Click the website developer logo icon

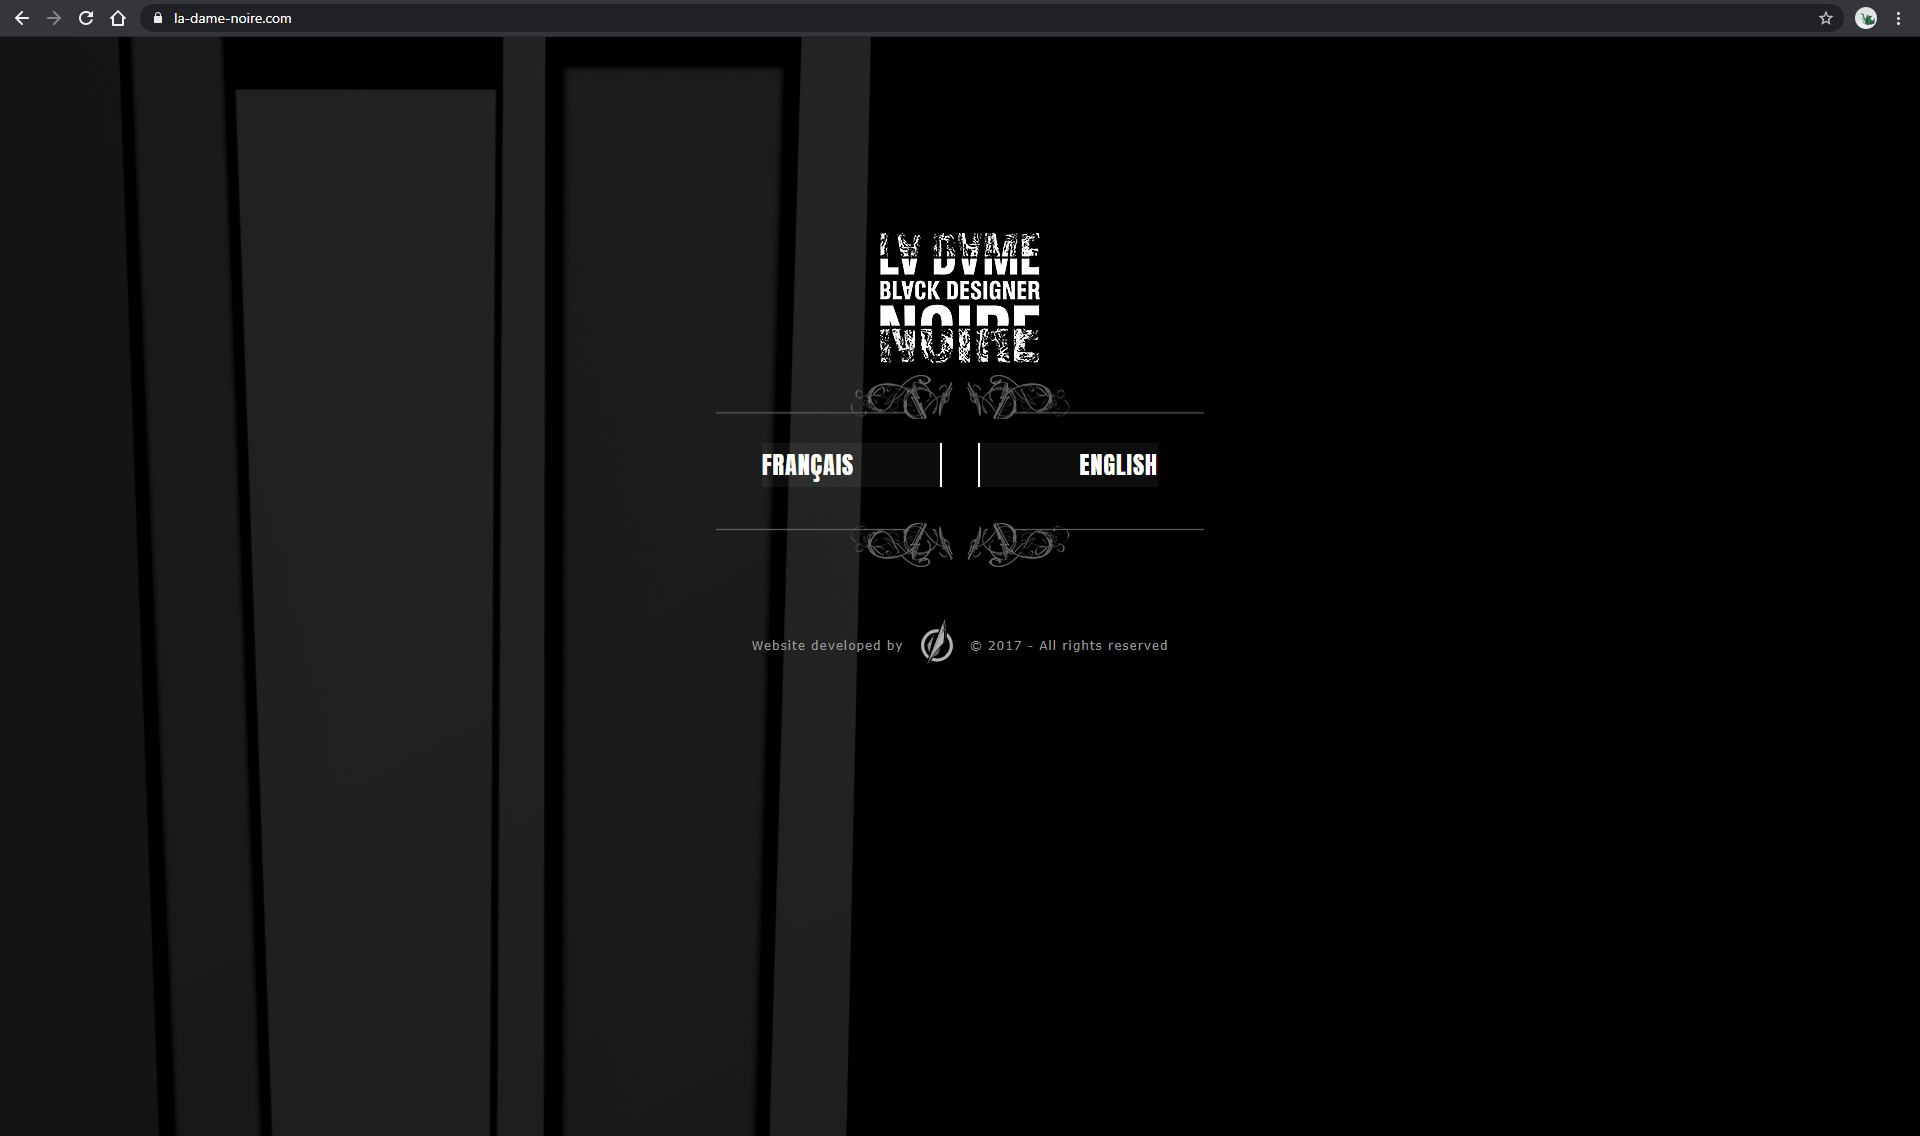coord(936,644)
